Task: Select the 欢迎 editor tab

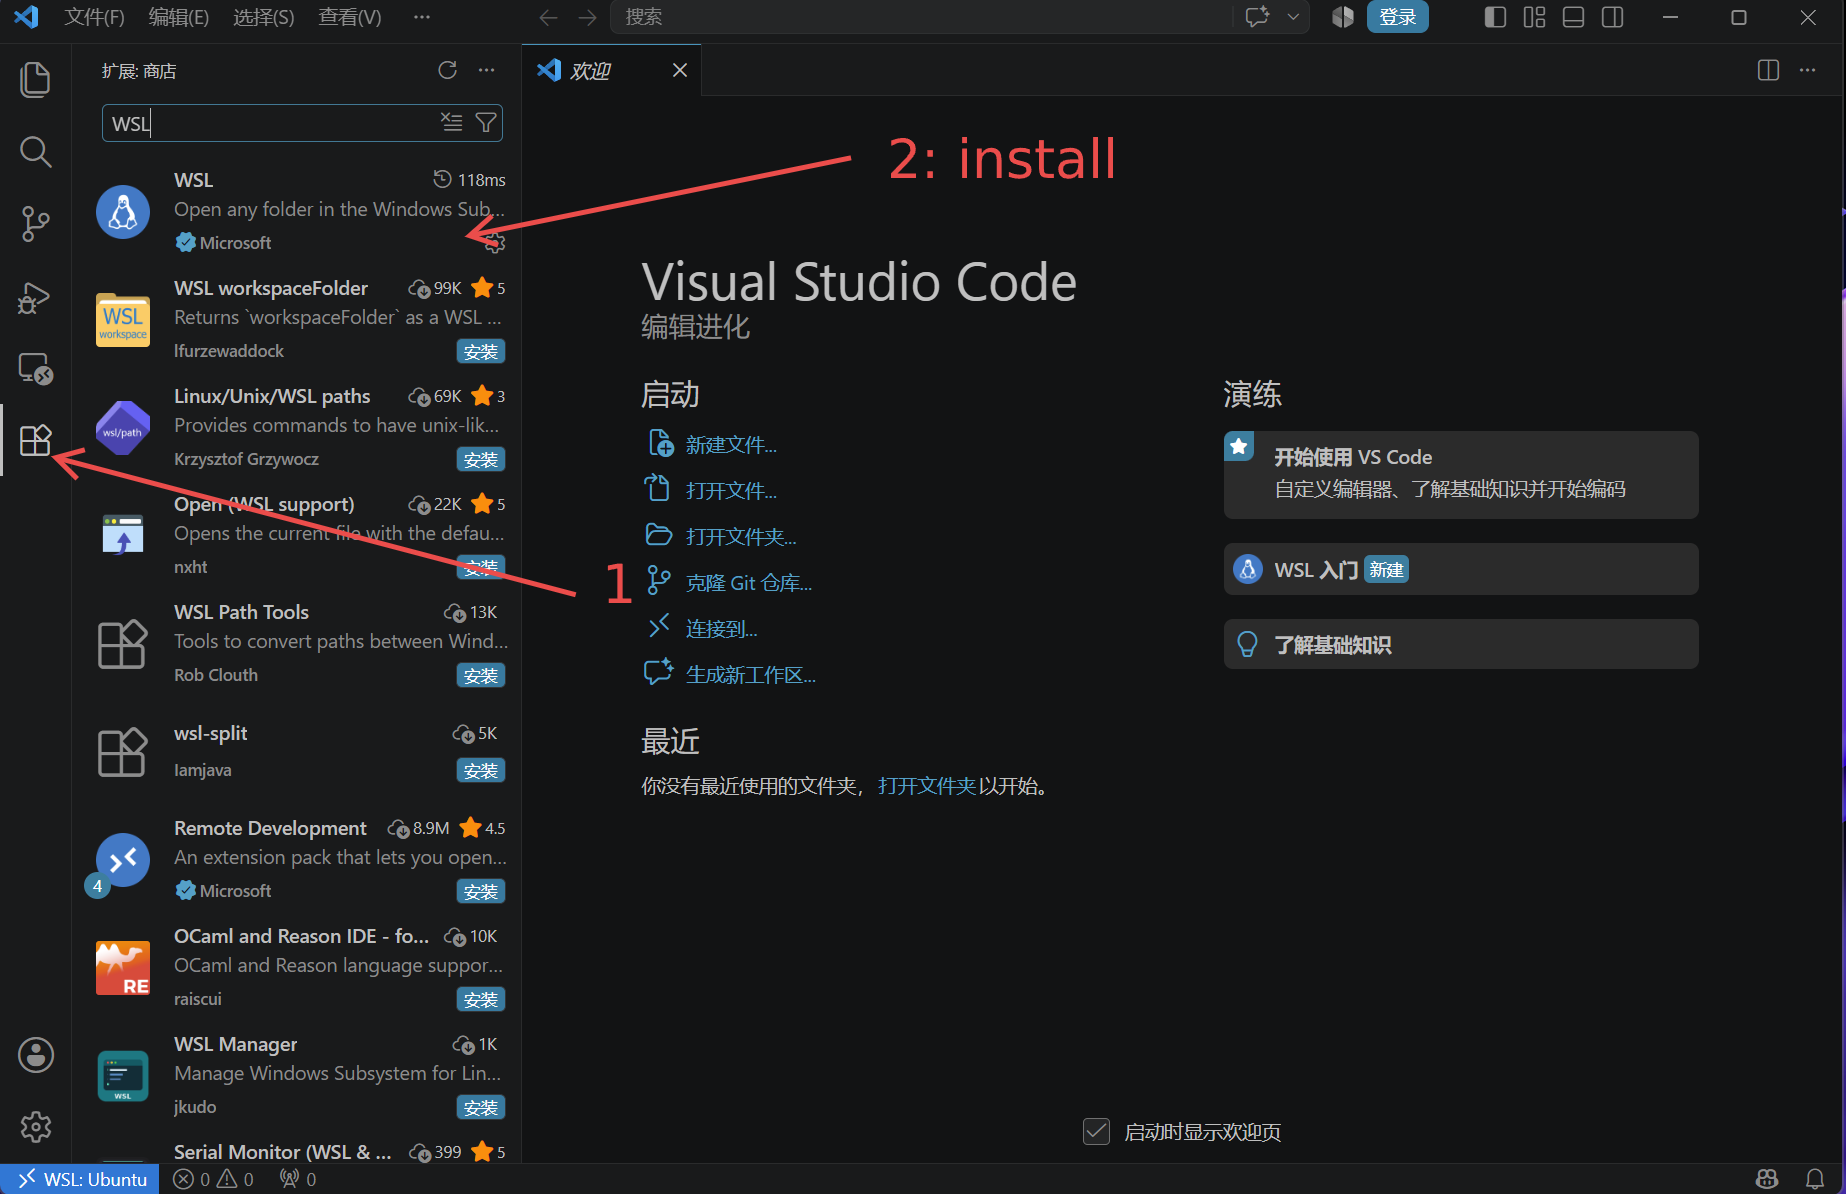Action: tap(611, 70)
